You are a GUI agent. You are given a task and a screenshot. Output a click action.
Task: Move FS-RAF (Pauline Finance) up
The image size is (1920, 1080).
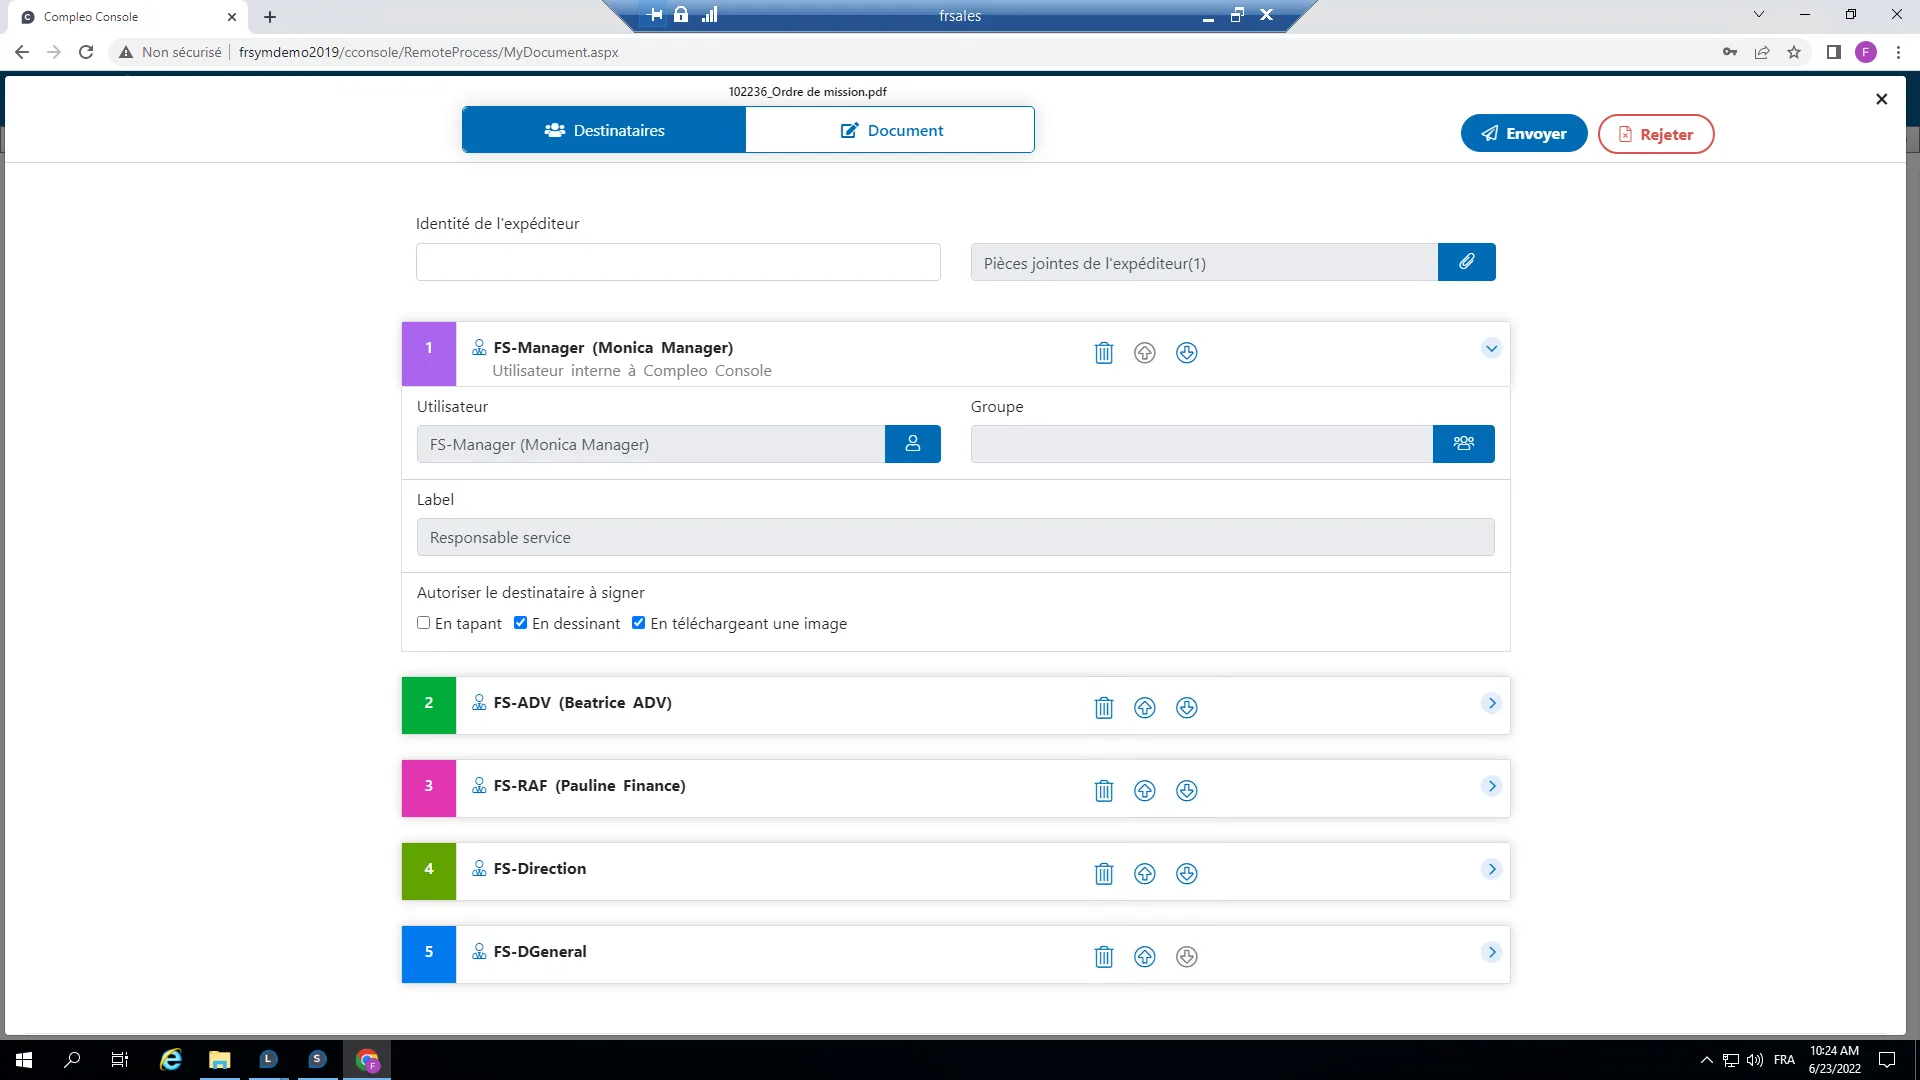click(1145, 791)
